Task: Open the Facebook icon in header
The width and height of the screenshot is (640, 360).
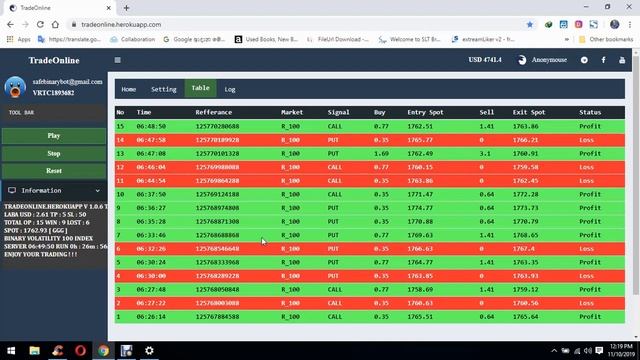Action: click(x=603, y=60)
